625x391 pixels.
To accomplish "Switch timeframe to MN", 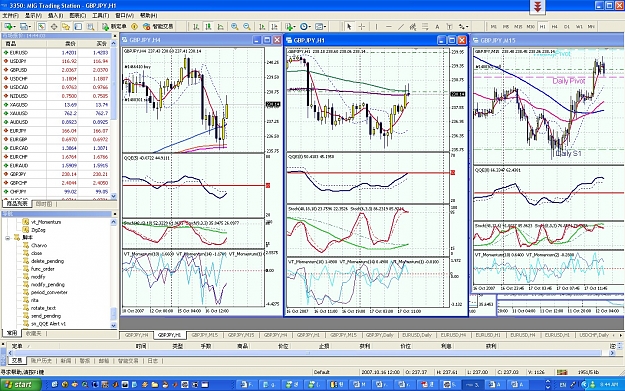I will tap(591, 26).
